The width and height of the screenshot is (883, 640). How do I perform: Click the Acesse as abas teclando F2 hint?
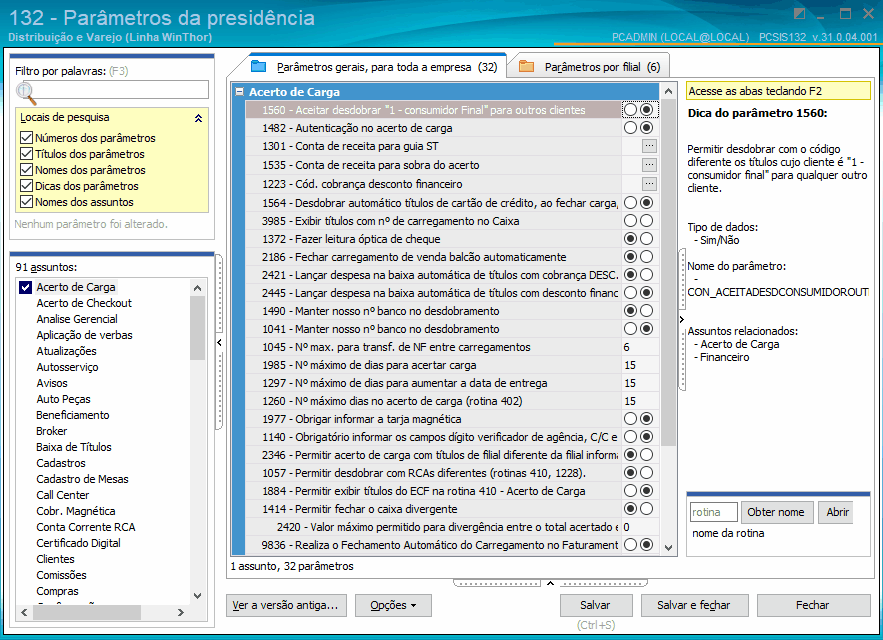point(778,91)
